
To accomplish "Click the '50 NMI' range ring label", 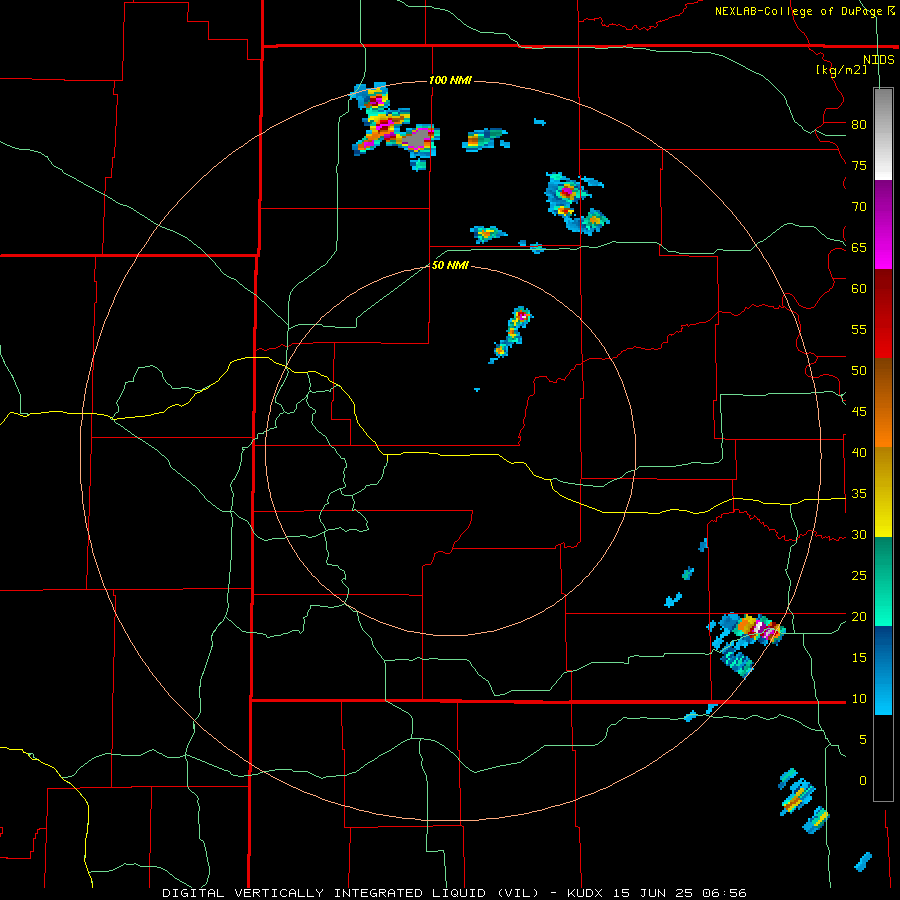I will pyautogui.click(x=450, y=265).
